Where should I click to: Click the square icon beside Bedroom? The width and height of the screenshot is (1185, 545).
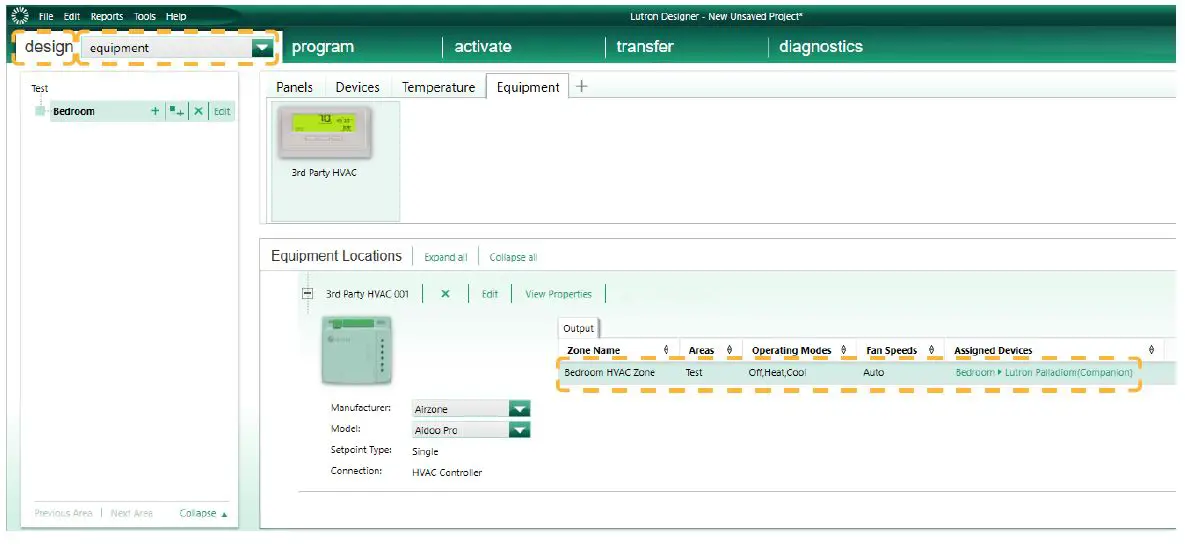click(x=41, y=111)
